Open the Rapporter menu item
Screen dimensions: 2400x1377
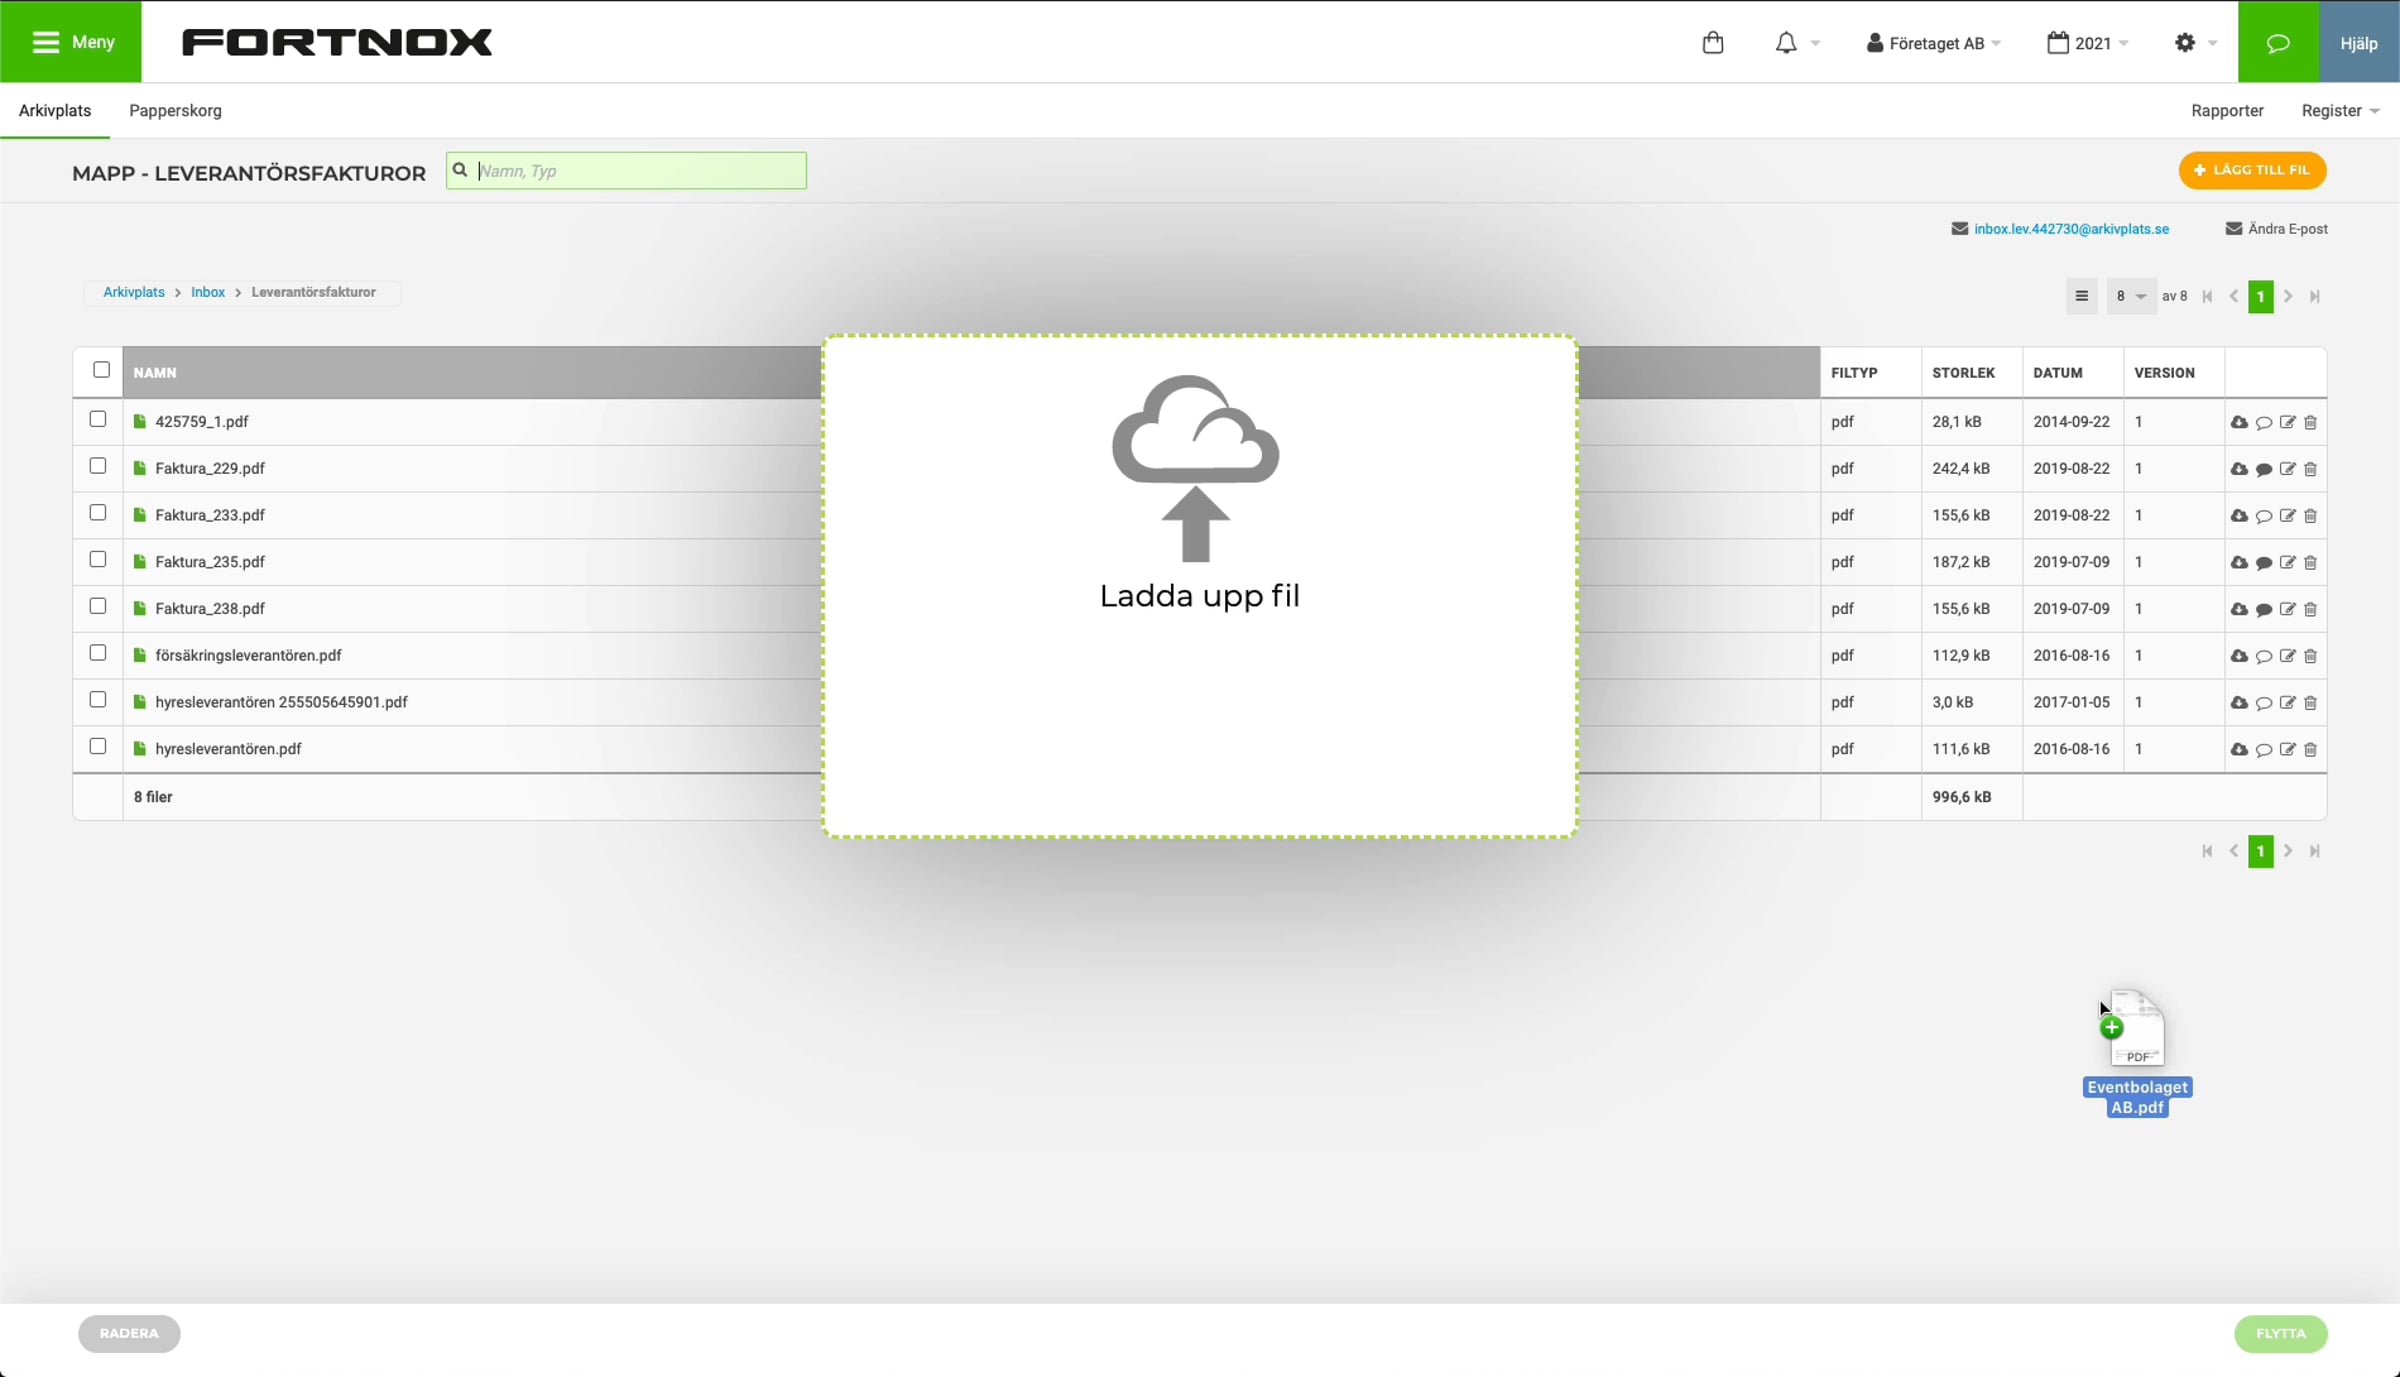point(2227,111)
